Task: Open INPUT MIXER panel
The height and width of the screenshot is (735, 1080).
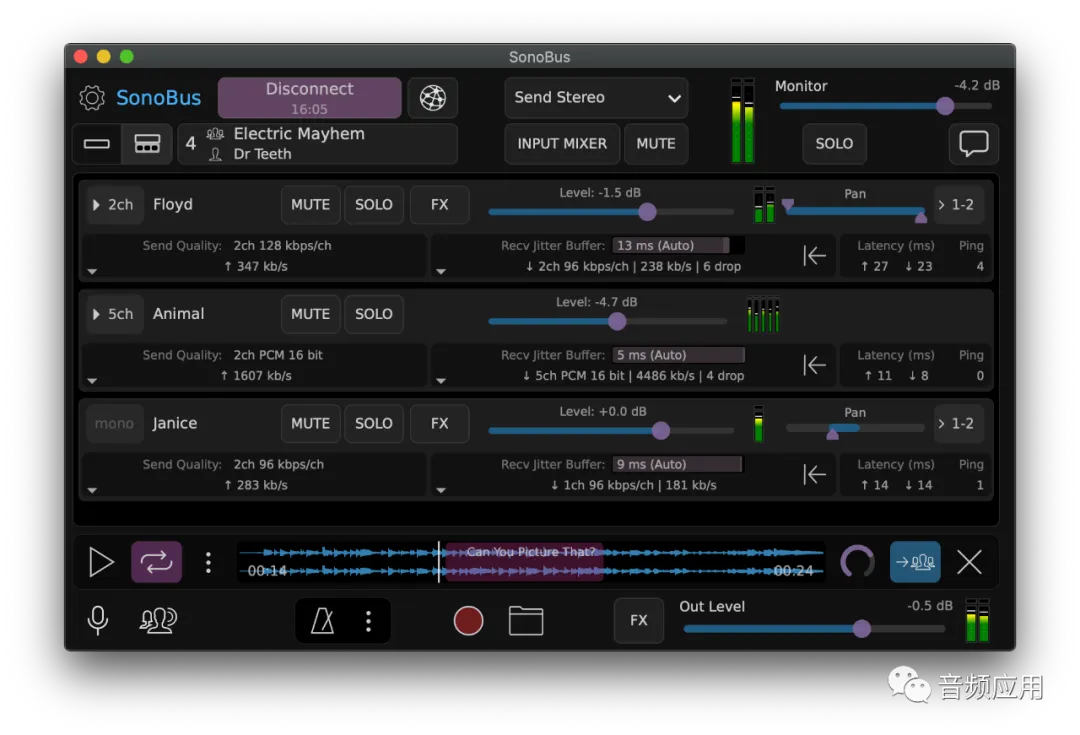Action: [562, 143]
